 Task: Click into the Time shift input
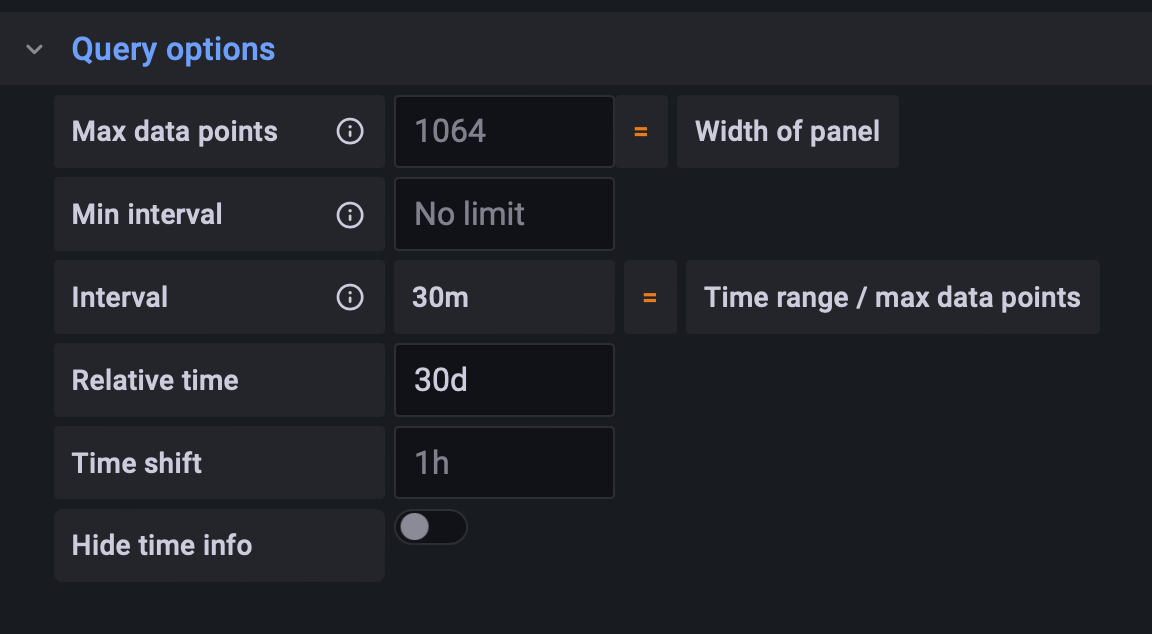504,463
